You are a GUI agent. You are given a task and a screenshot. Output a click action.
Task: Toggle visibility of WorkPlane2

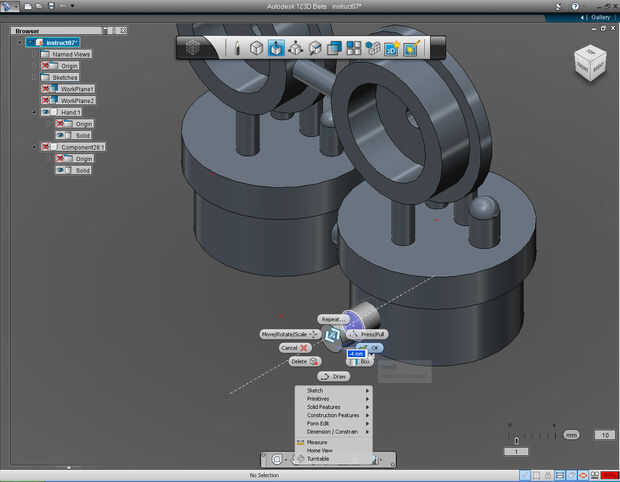(x=45, y=100)
